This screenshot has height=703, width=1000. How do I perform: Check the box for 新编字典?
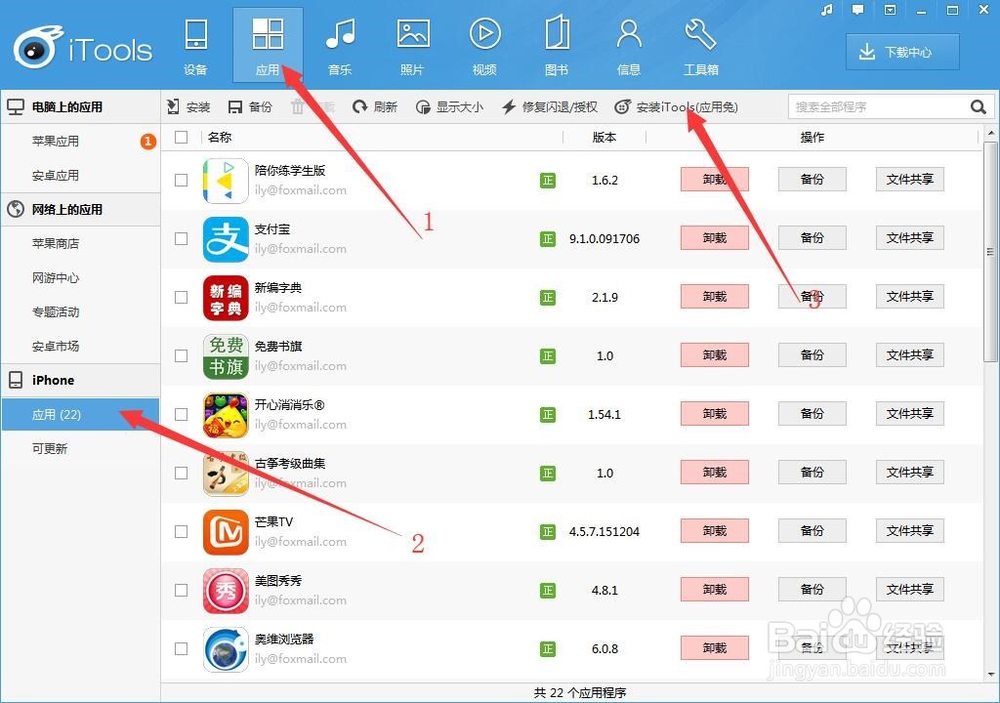click(x=181, y=297)
